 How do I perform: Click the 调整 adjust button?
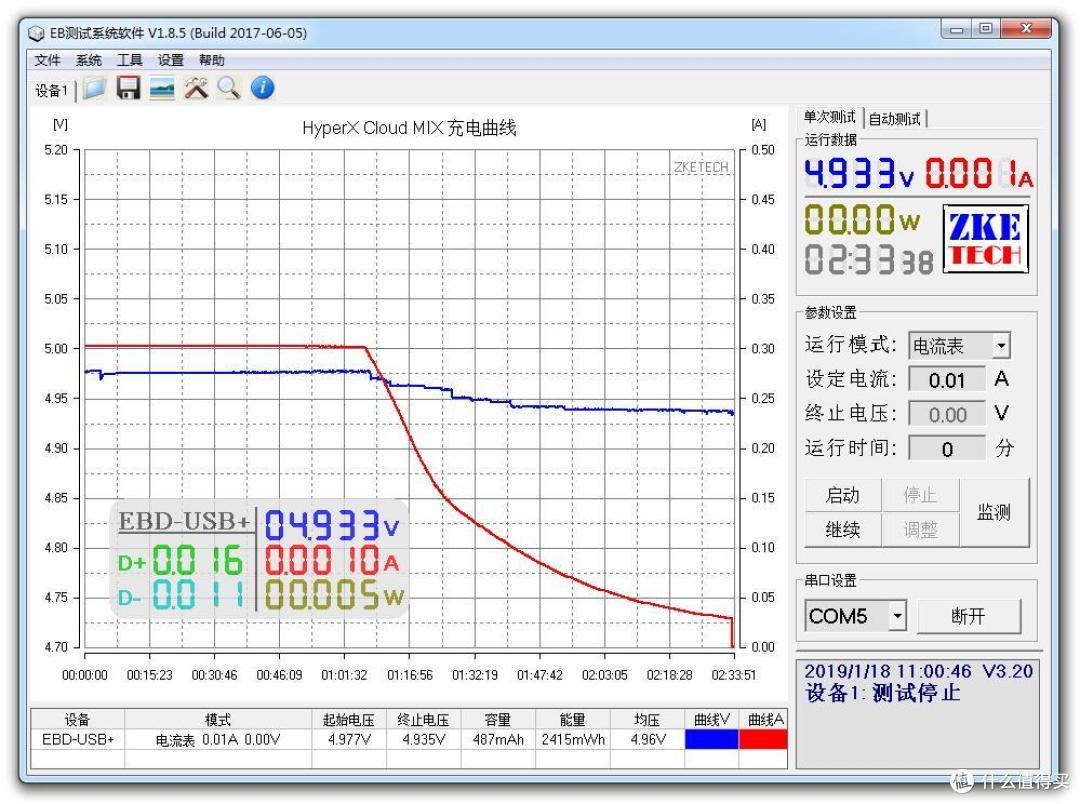point(920,529)
